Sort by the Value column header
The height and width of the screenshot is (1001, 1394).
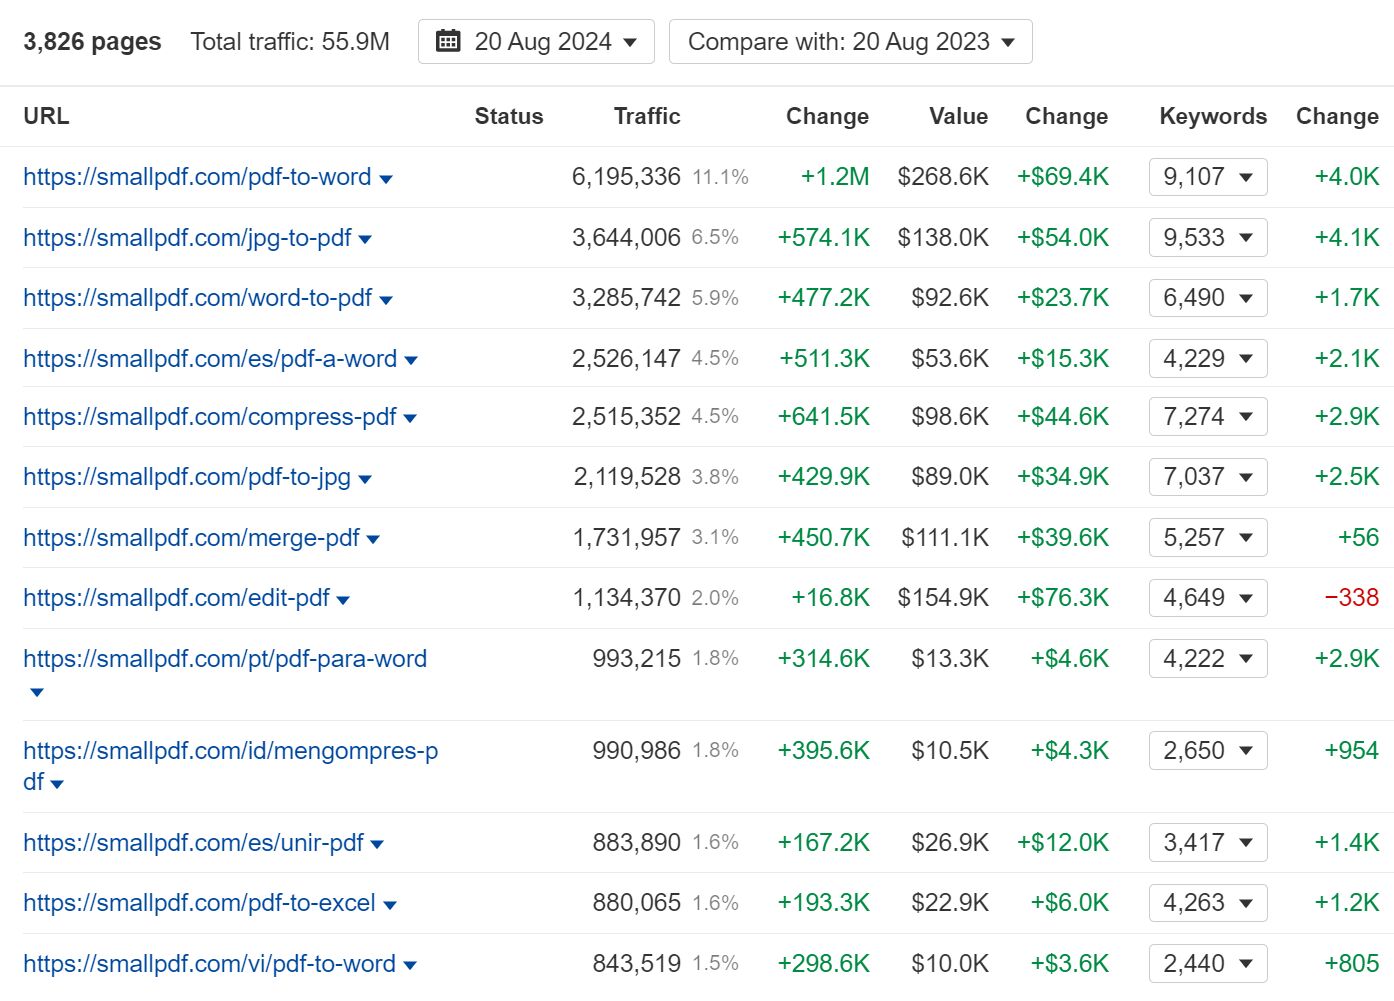coord(958,116)
